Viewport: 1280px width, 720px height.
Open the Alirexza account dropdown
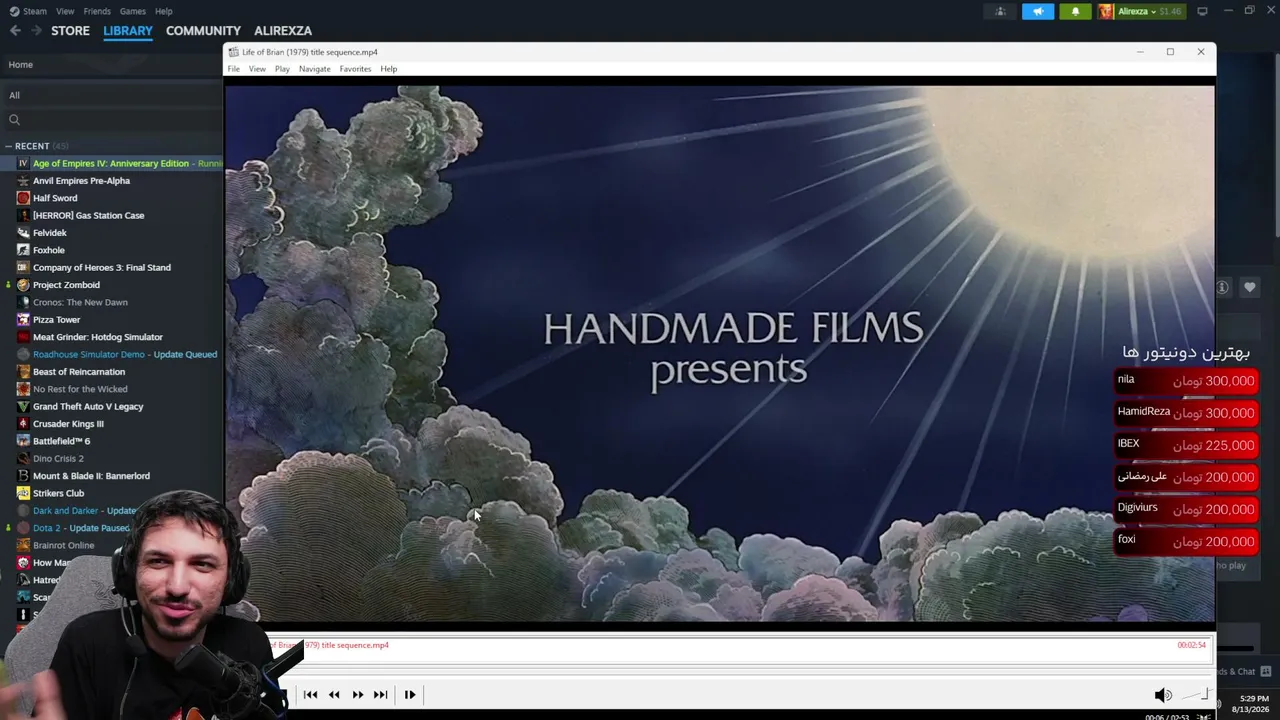pyautogui.click(x=1140, y=12)
